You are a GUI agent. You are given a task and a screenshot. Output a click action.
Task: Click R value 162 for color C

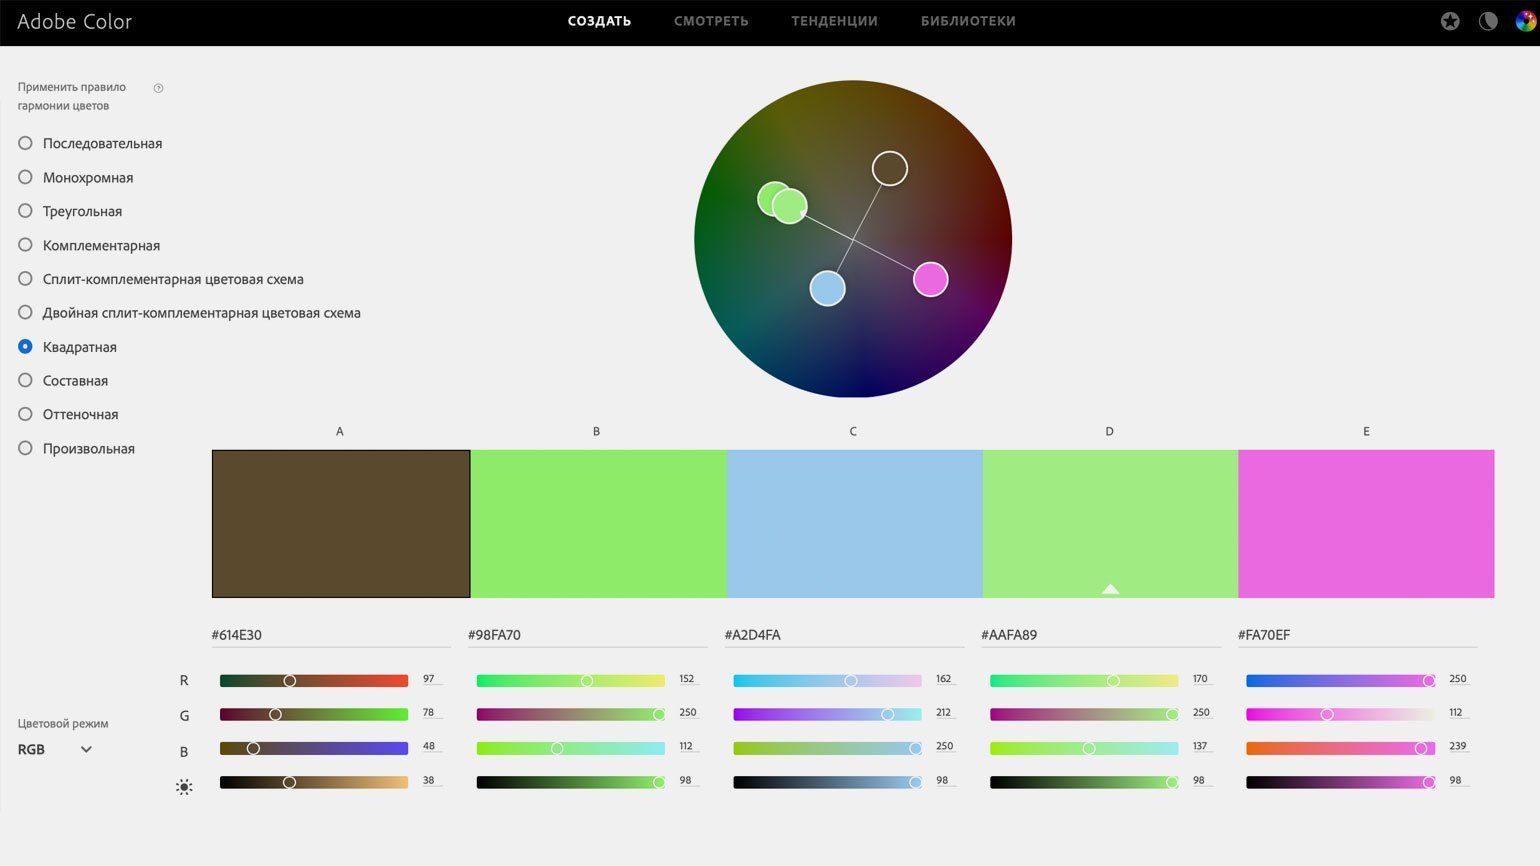point(944,679)
